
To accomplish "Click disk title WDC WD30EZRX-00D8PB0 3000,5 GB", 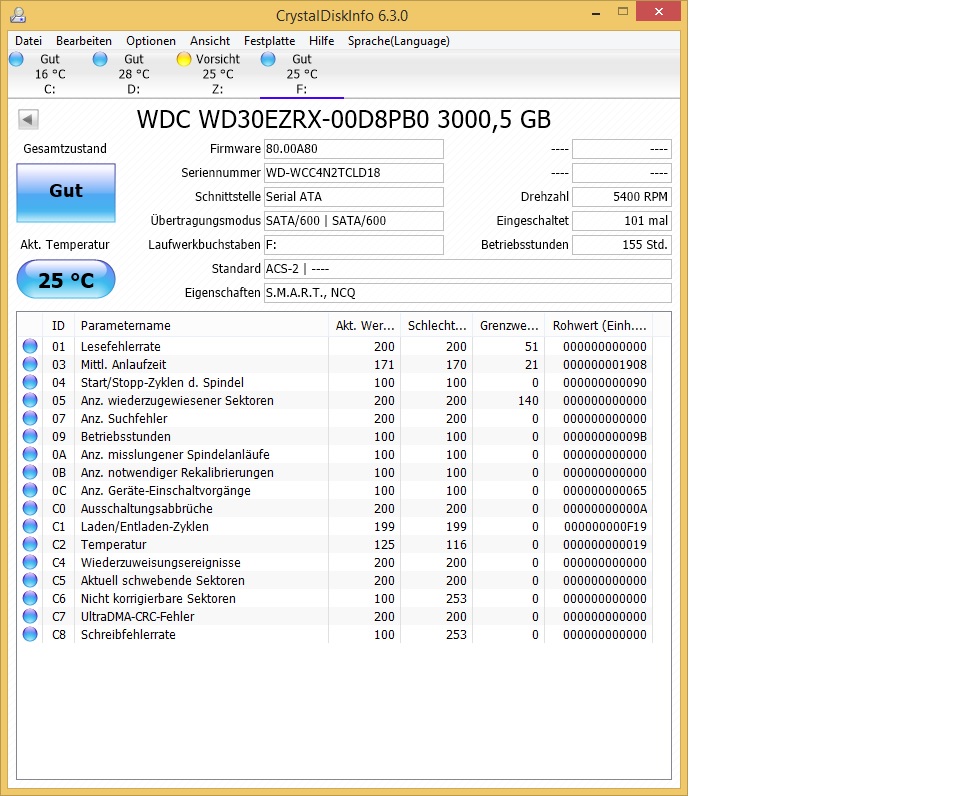I will click(344, 119).
